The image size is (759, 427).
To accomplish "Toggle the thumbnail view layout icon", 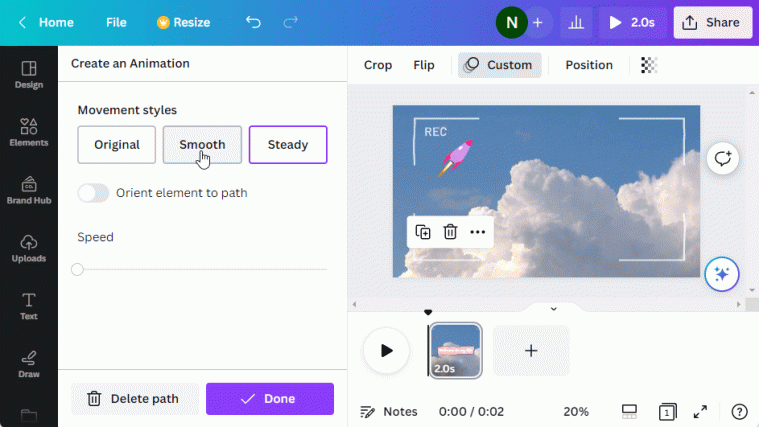I will coord(629,412).
